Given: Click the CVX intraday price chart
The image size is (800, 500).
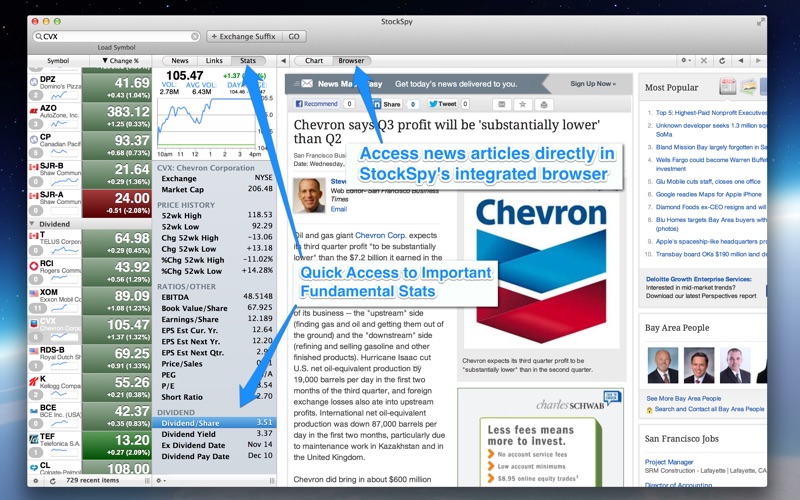Looking at the screenshot, I should click(207, 123).
